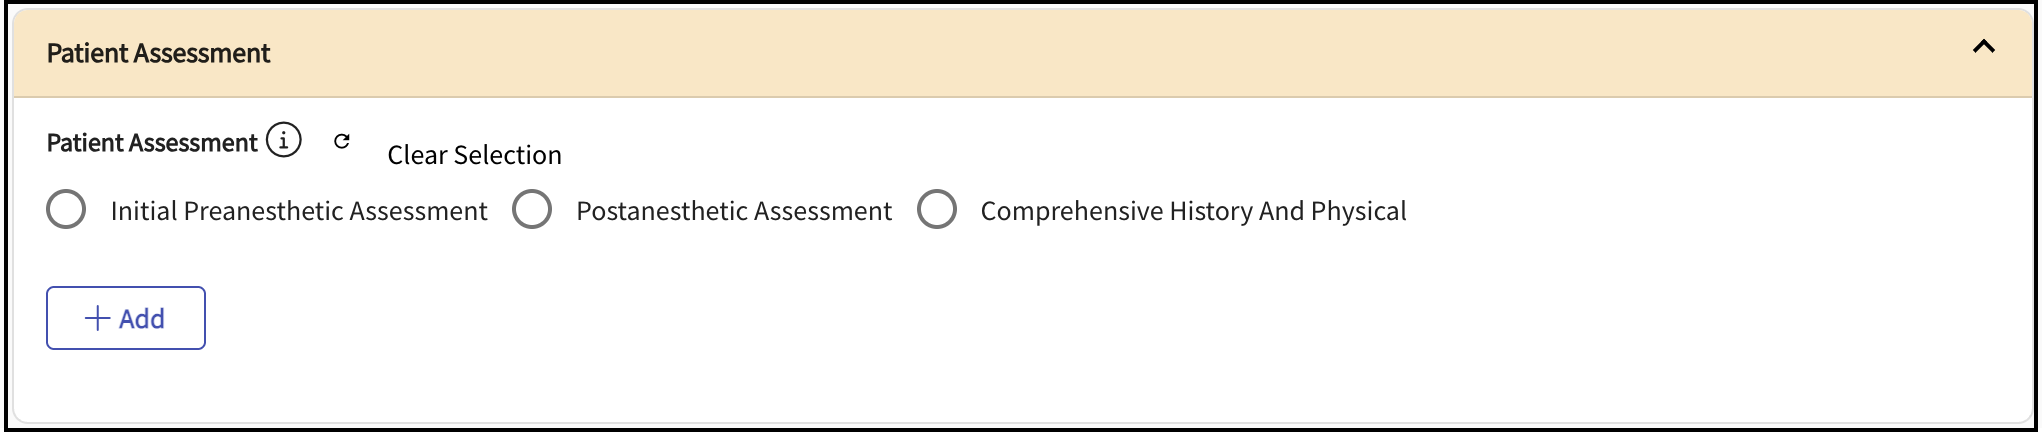Click the info icon beside Patient Assessment
The image size is (2042, 432).
point(284,141)
